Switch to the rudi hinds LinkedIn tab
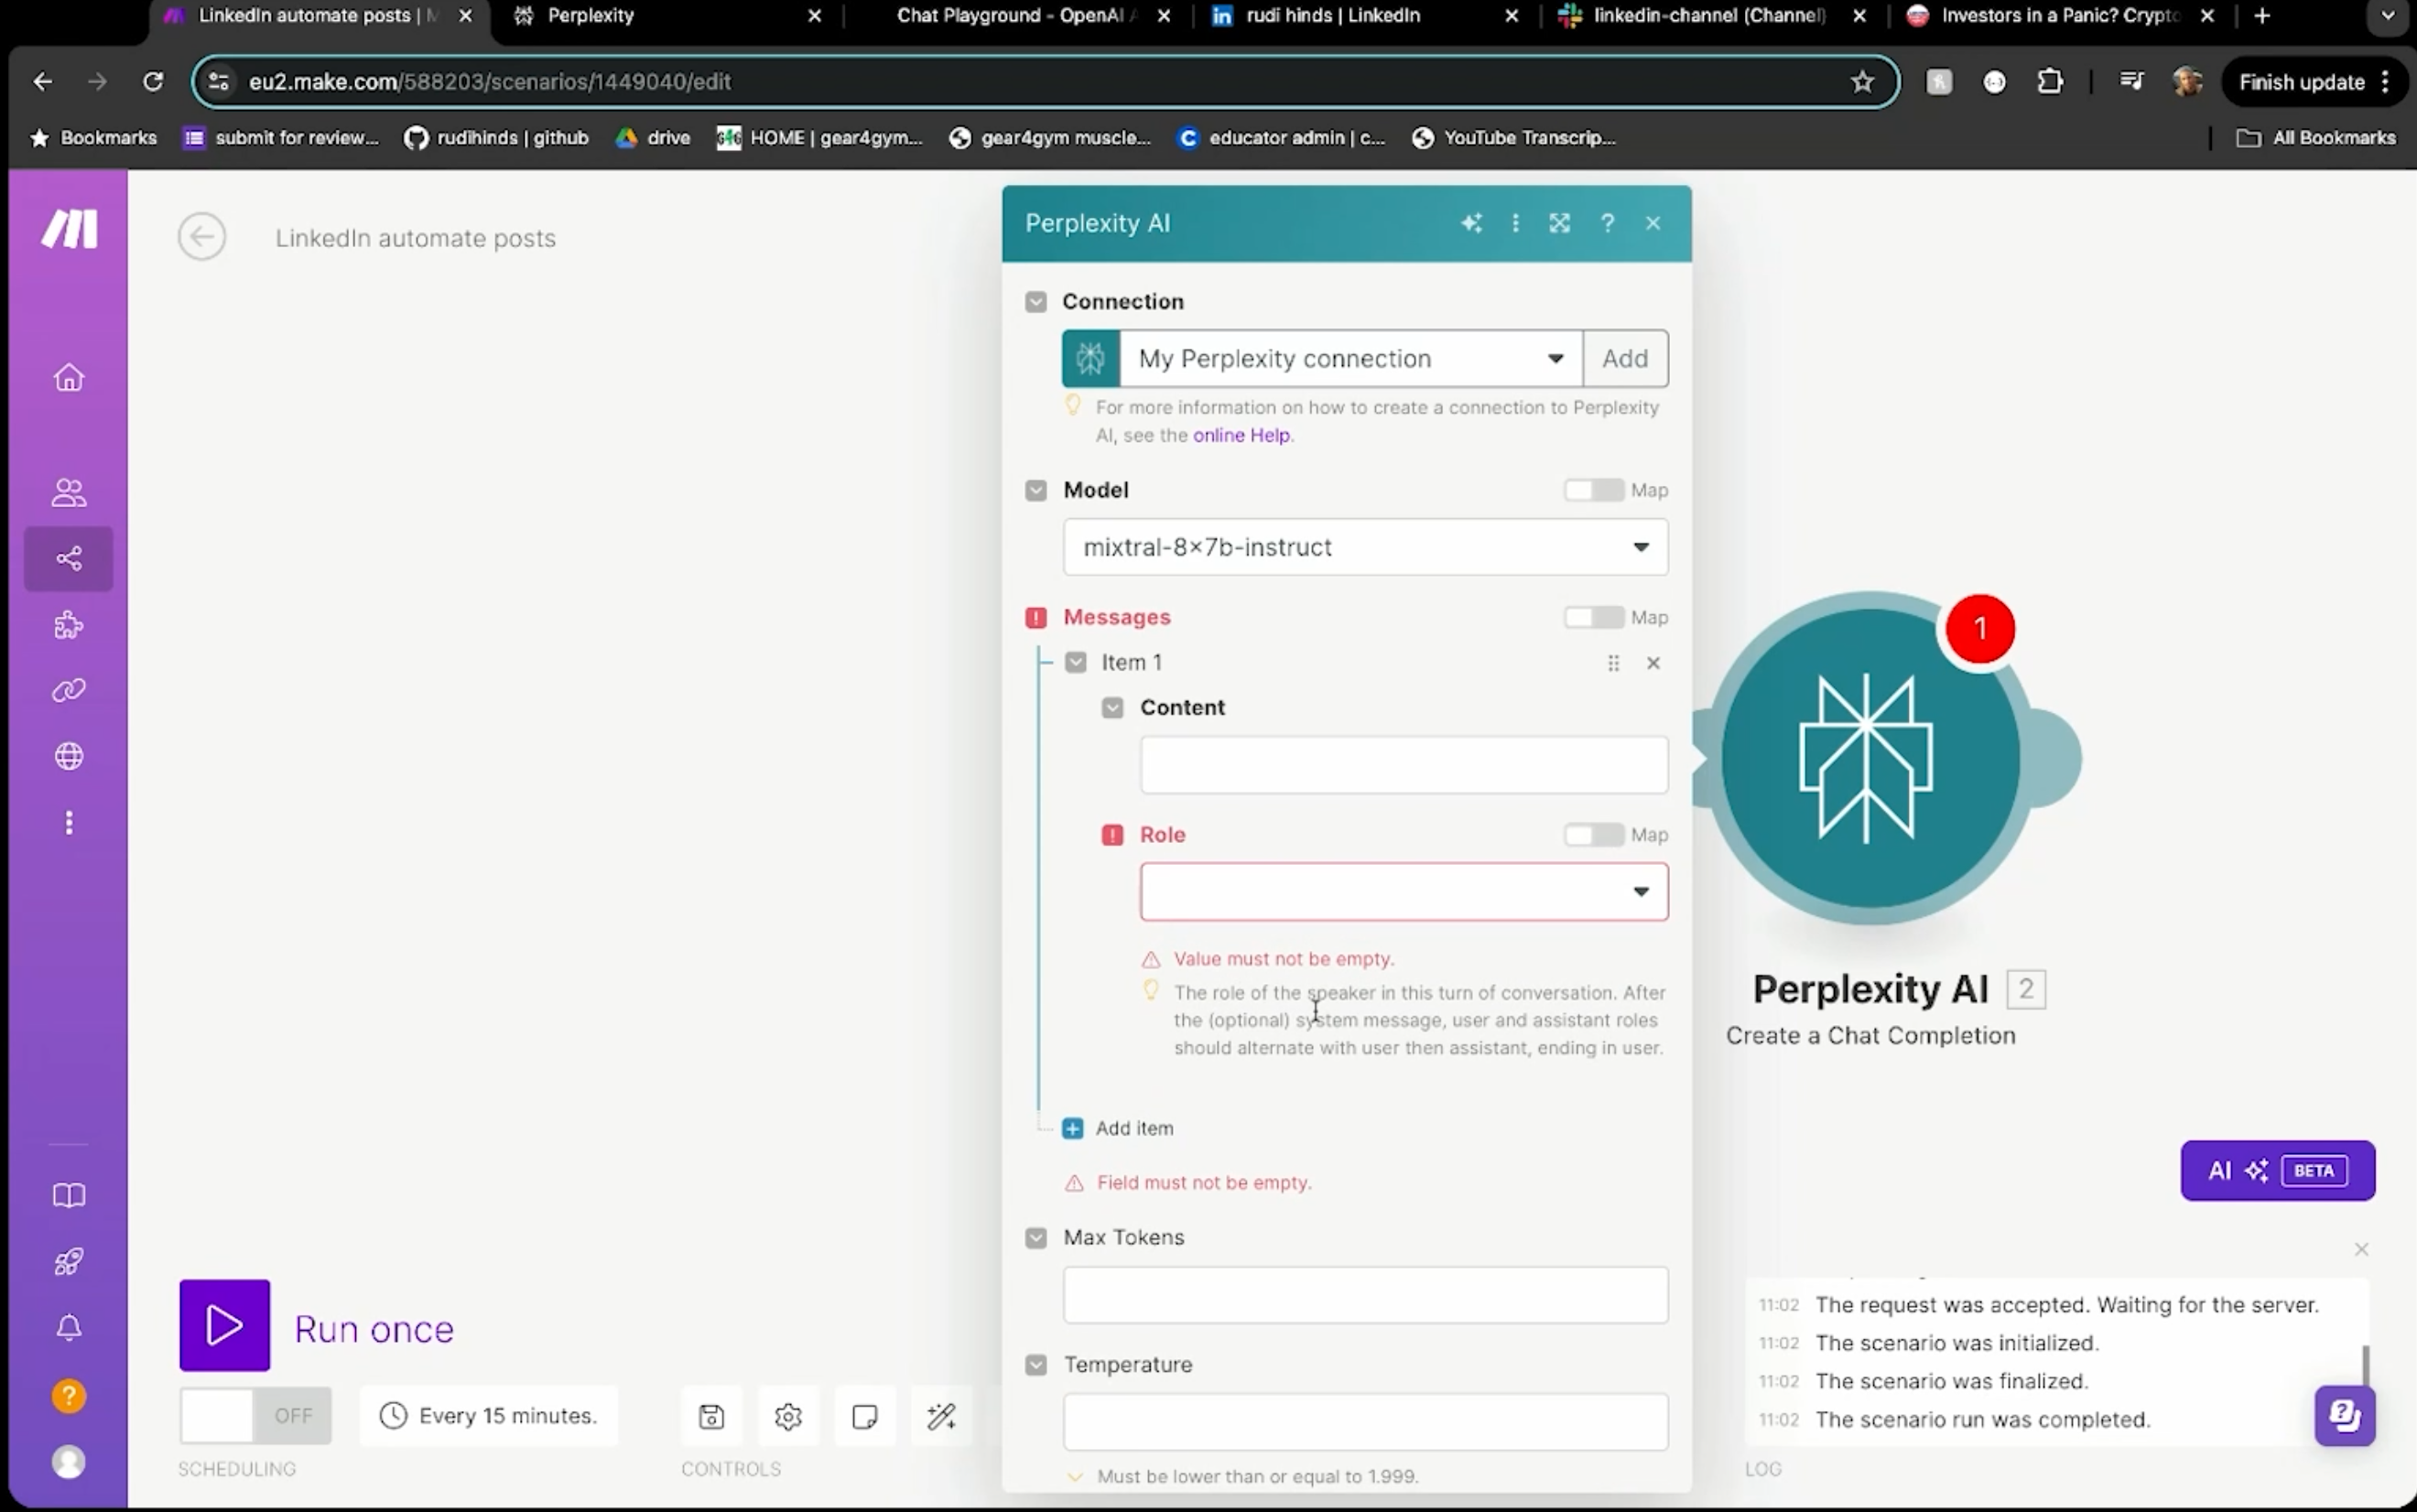Screen dimensions: 2417x1512 pos(1332,15)
